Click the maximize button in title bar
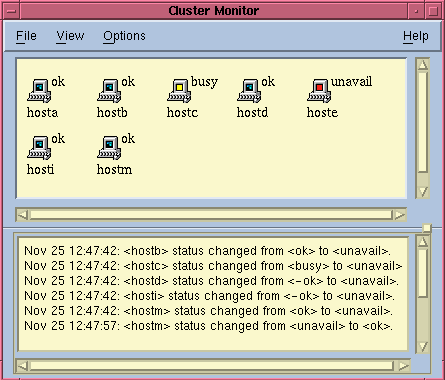Screen dimensions: 445x380 click(433, 11)
